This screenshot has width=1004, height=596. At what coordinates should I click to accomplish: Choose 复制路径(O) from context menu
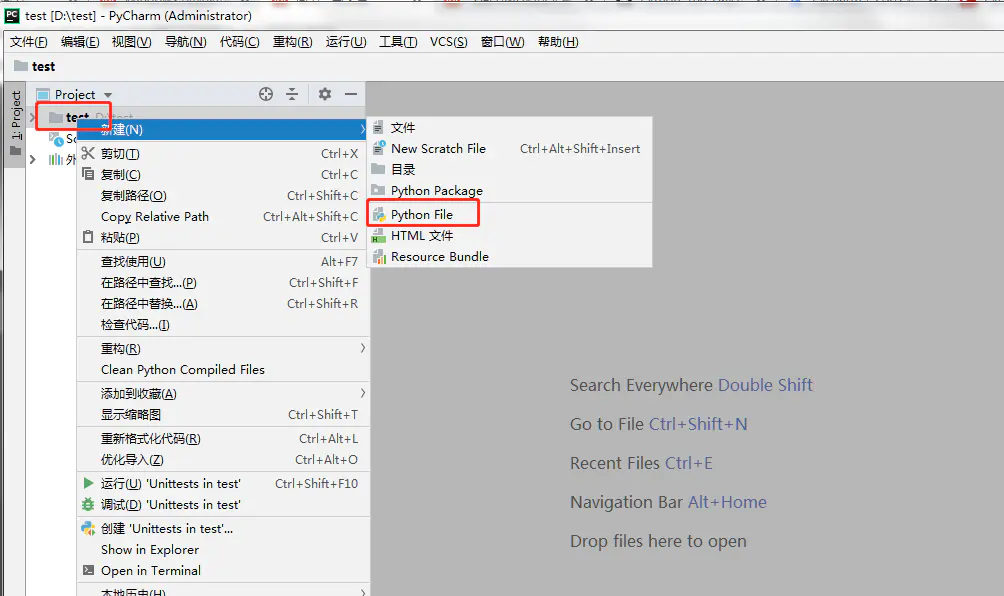[223, 195]
